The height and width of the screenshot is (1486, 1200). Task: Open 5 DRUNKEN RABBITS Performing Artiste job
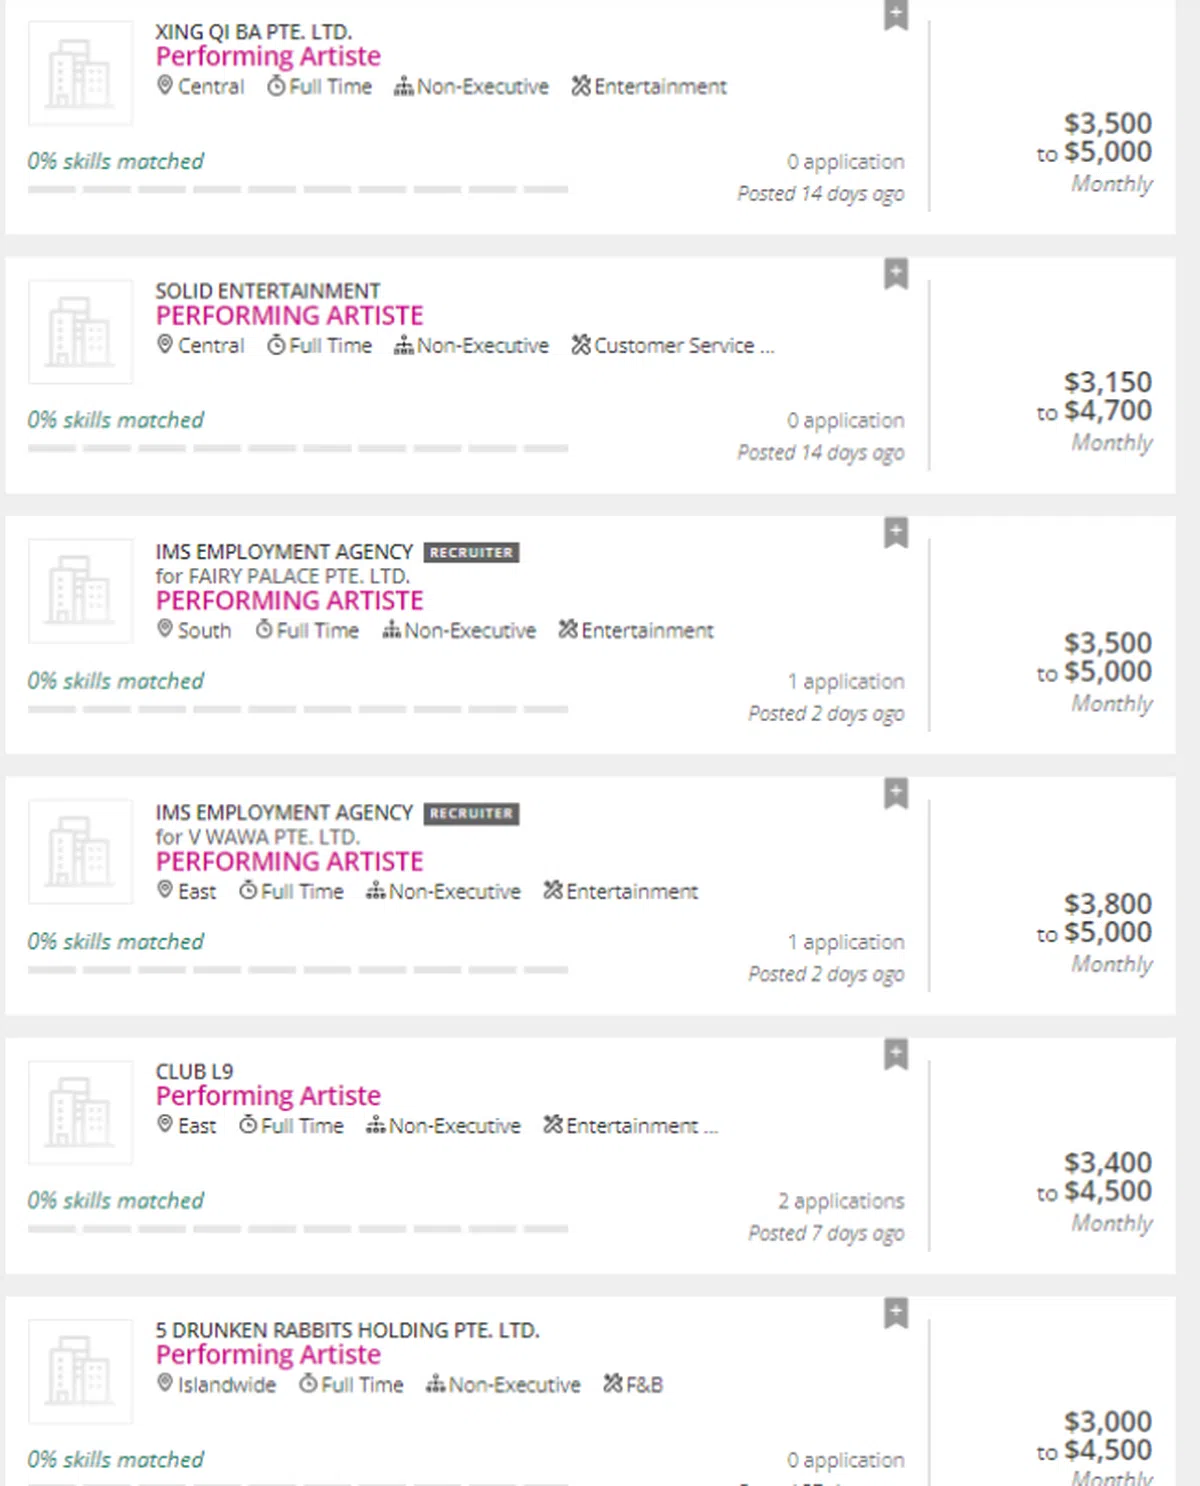coord(268,1355)
